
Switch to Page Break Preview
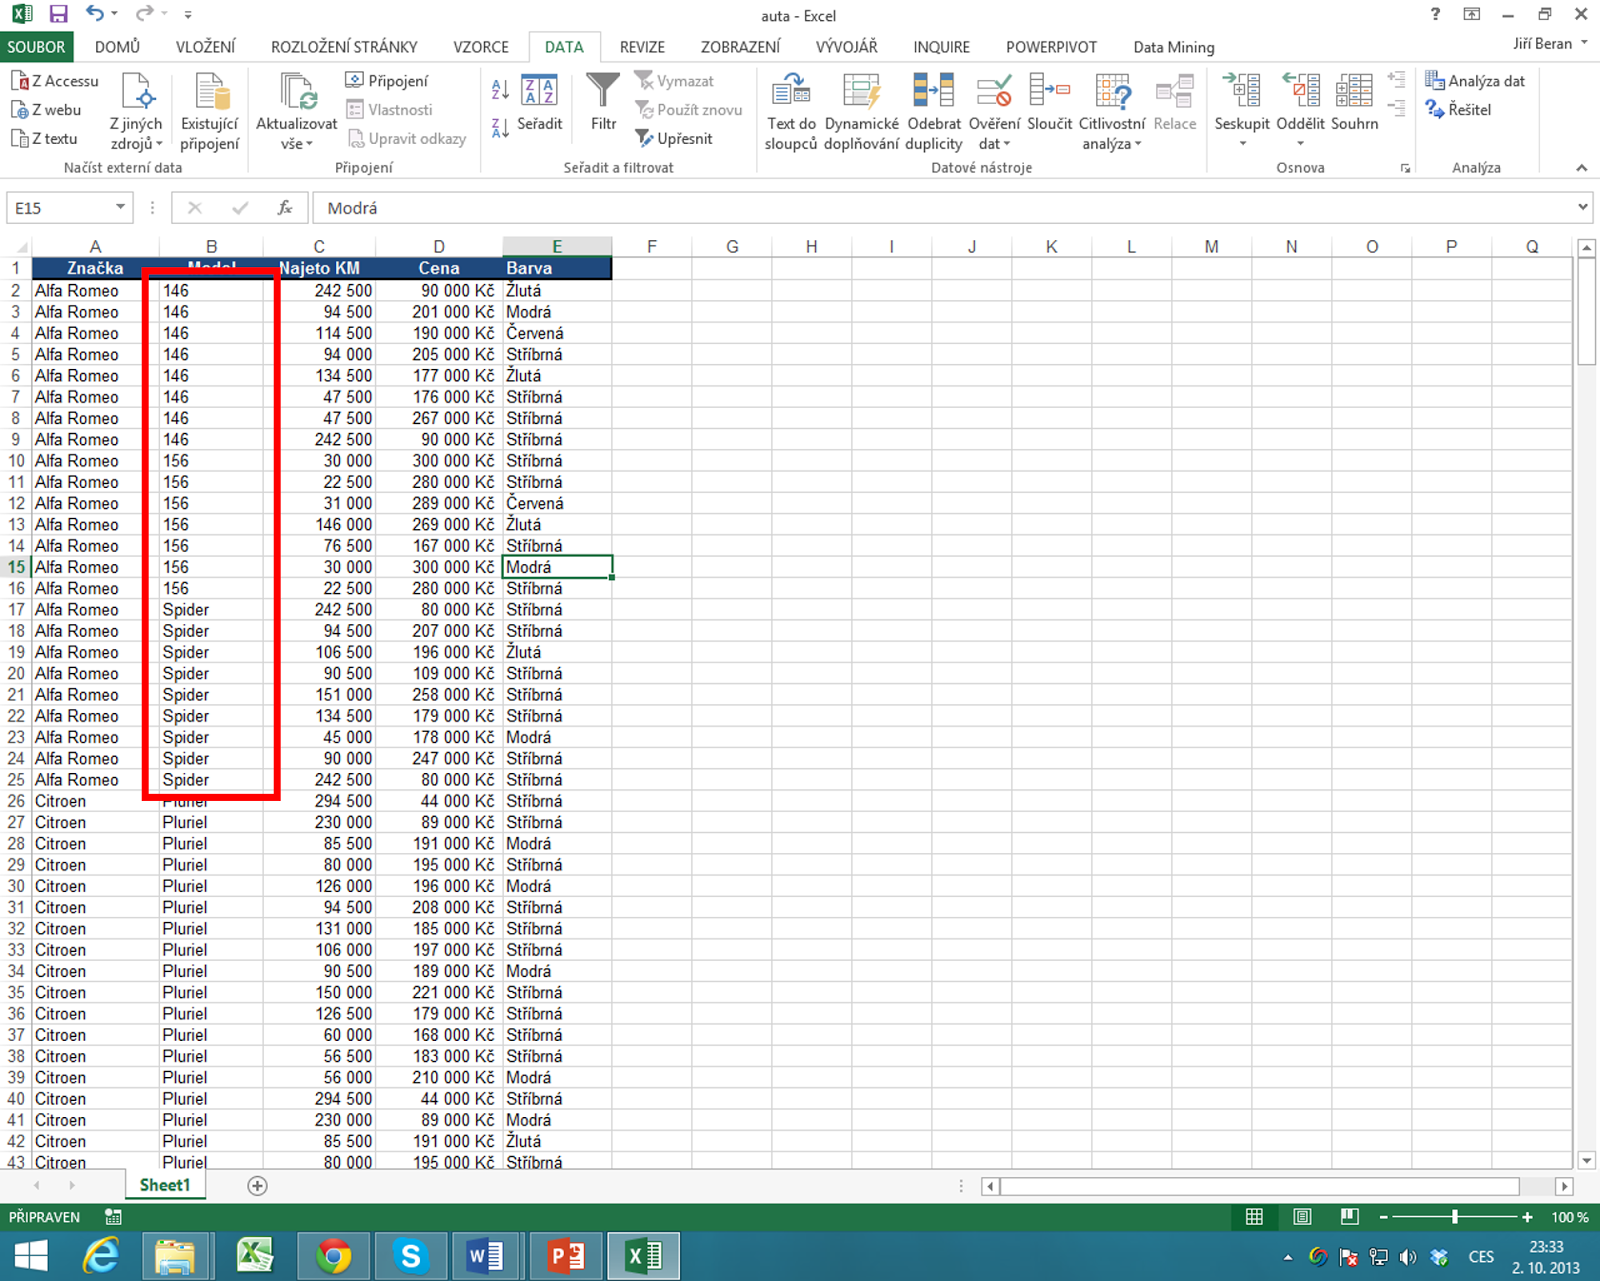(x=1349, y=1217)
